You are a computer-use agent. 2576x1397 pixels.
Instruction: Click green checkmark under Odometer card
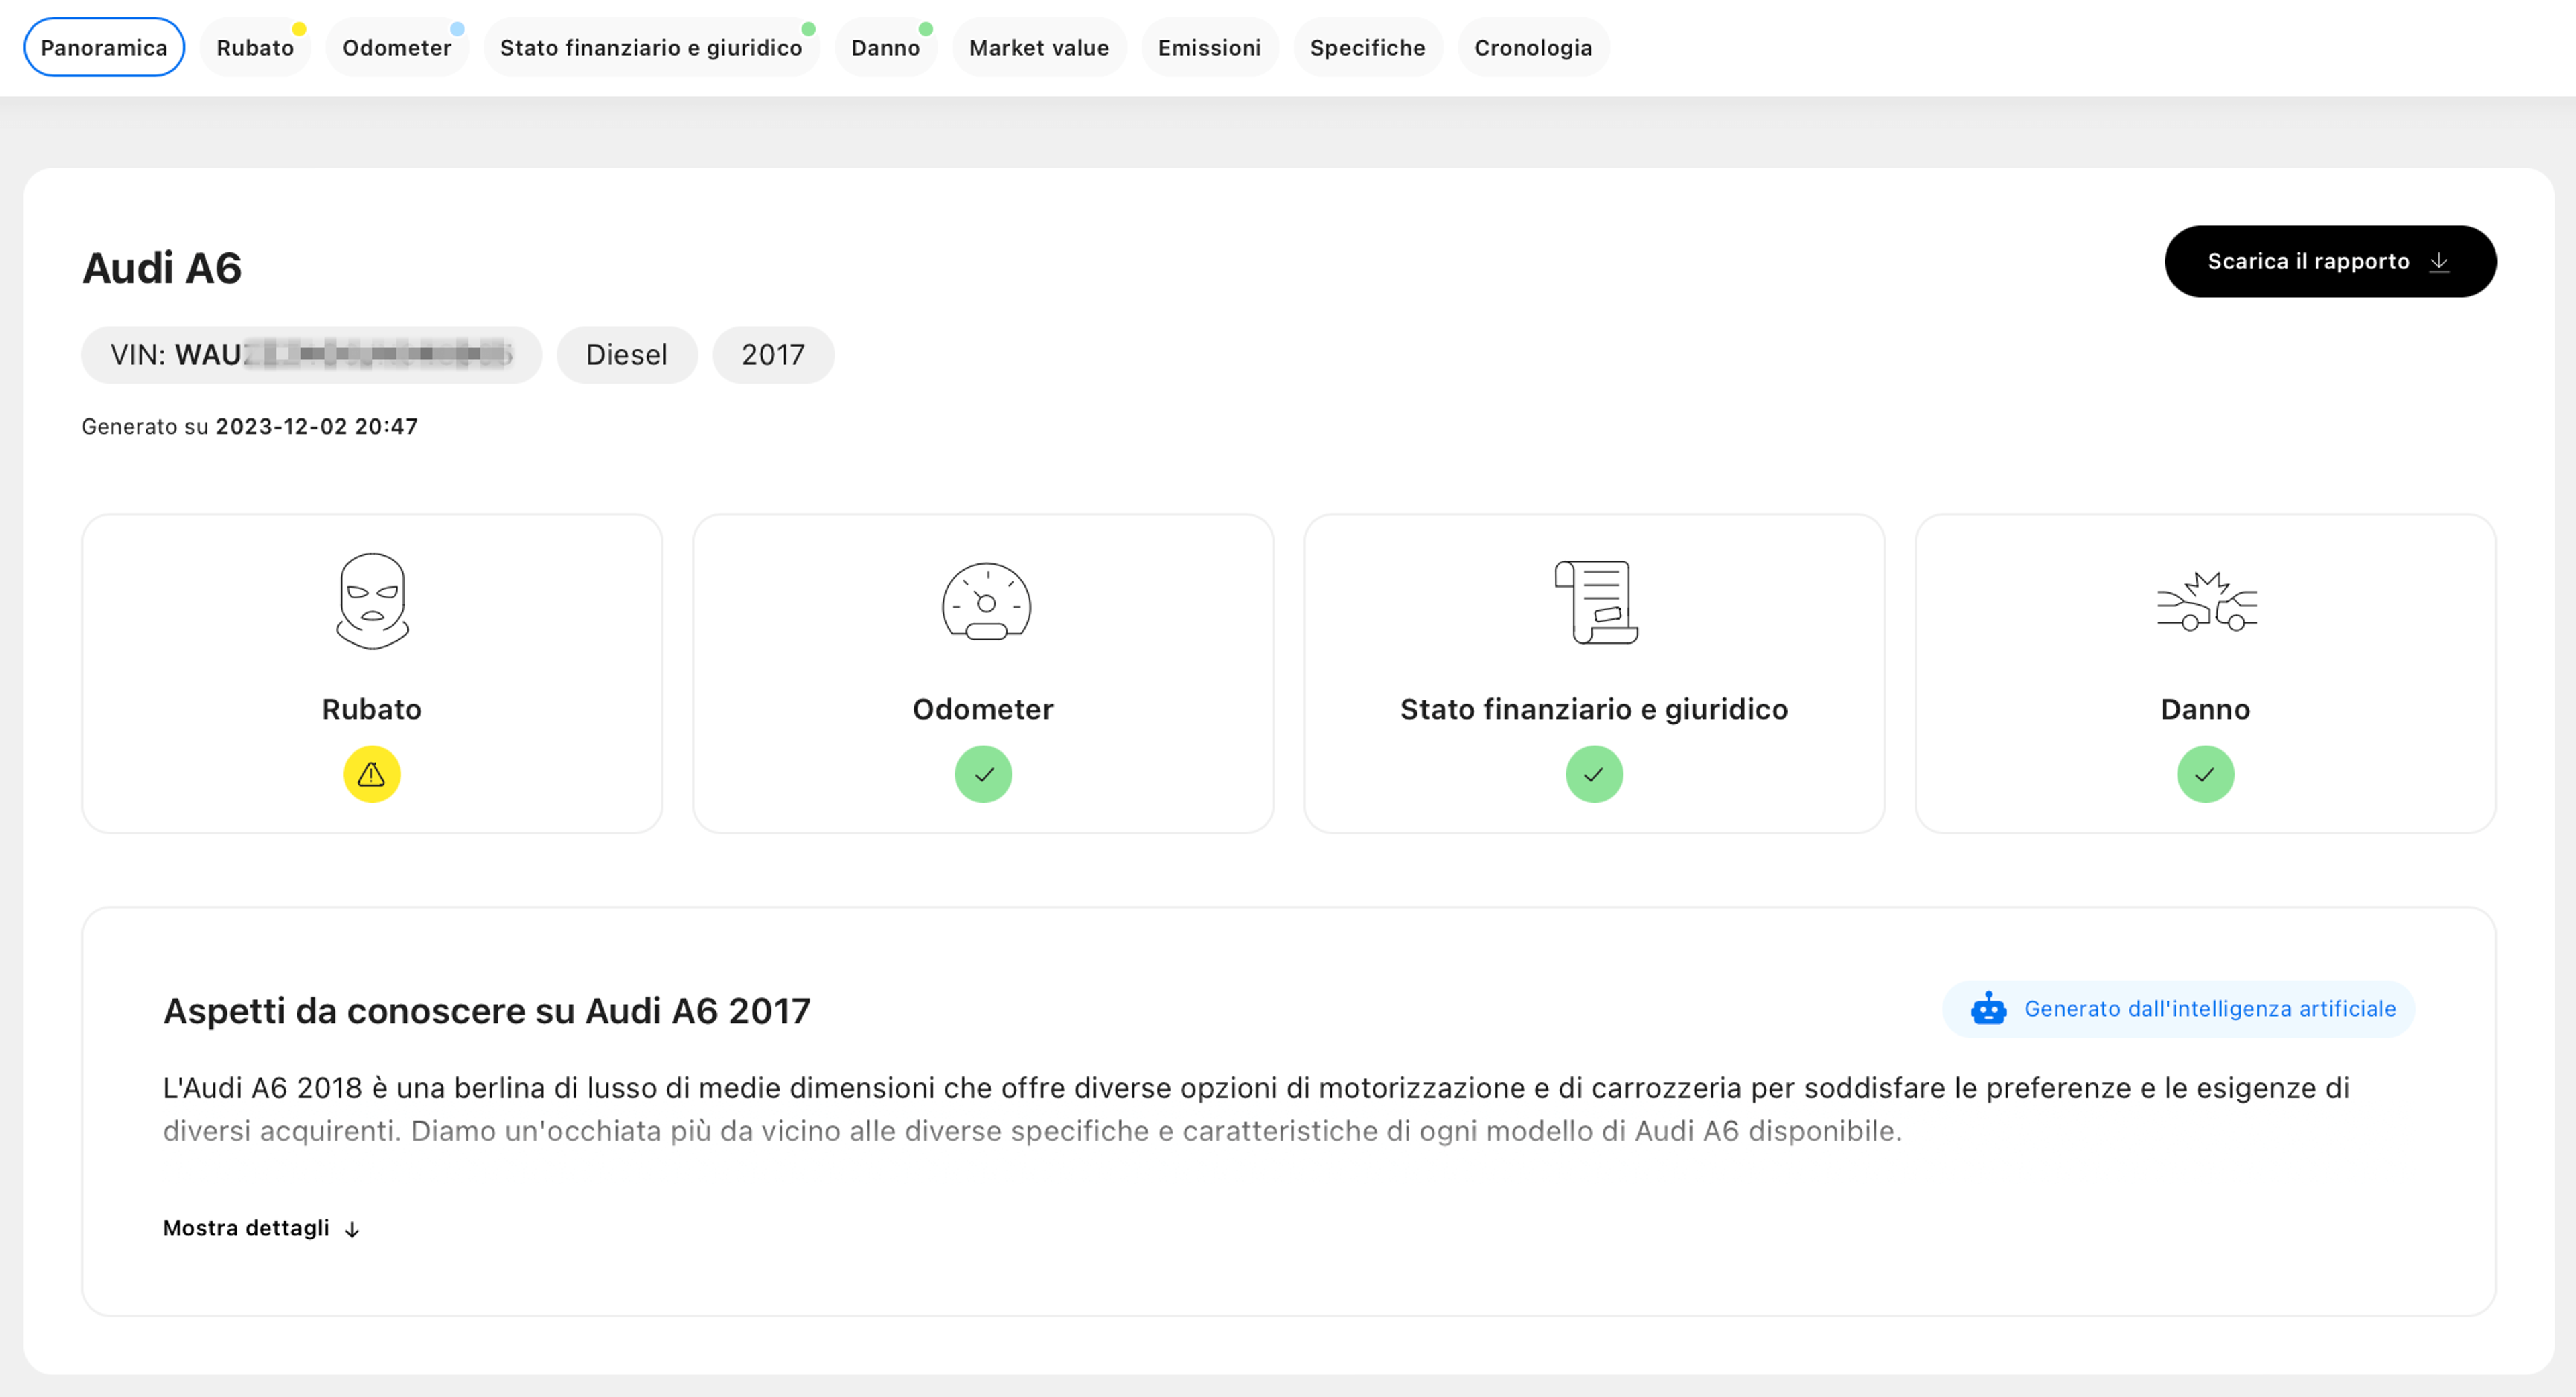tap(983, 774)
